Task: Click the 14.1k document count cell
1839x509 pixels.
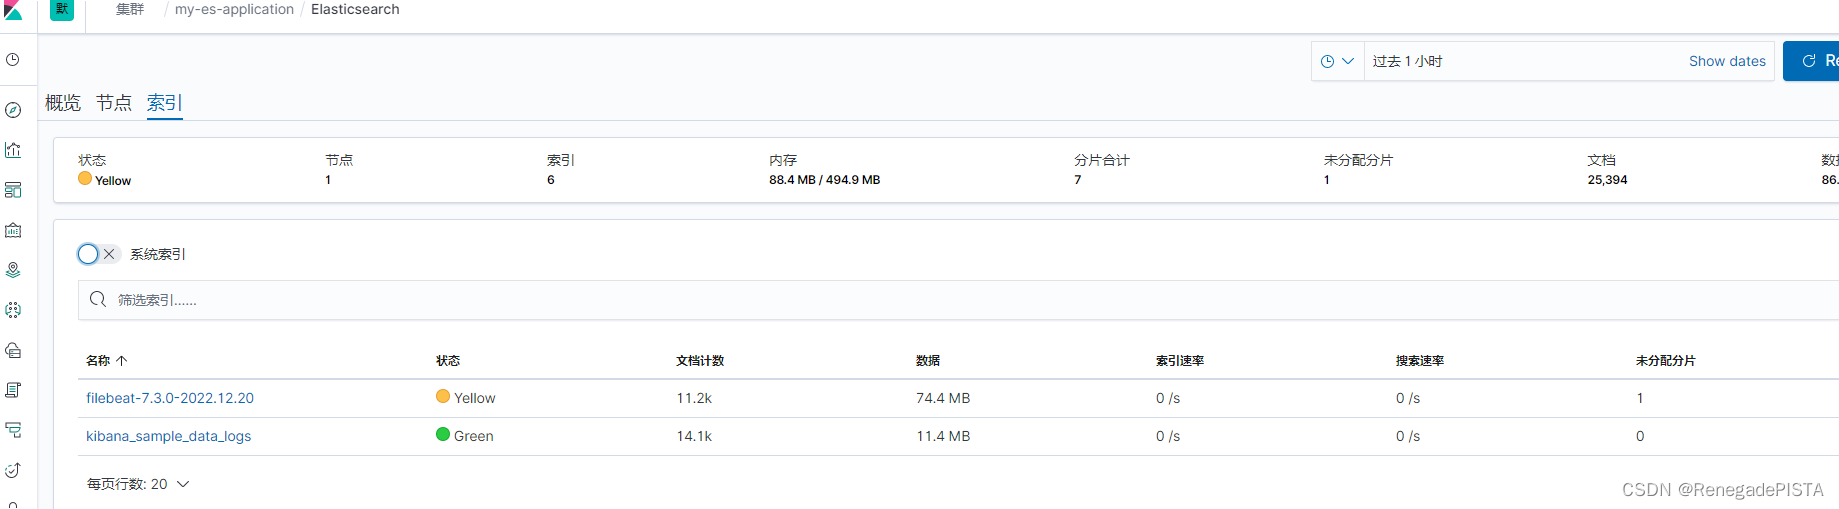Action: pyautogui.click(x=694, y=436)
